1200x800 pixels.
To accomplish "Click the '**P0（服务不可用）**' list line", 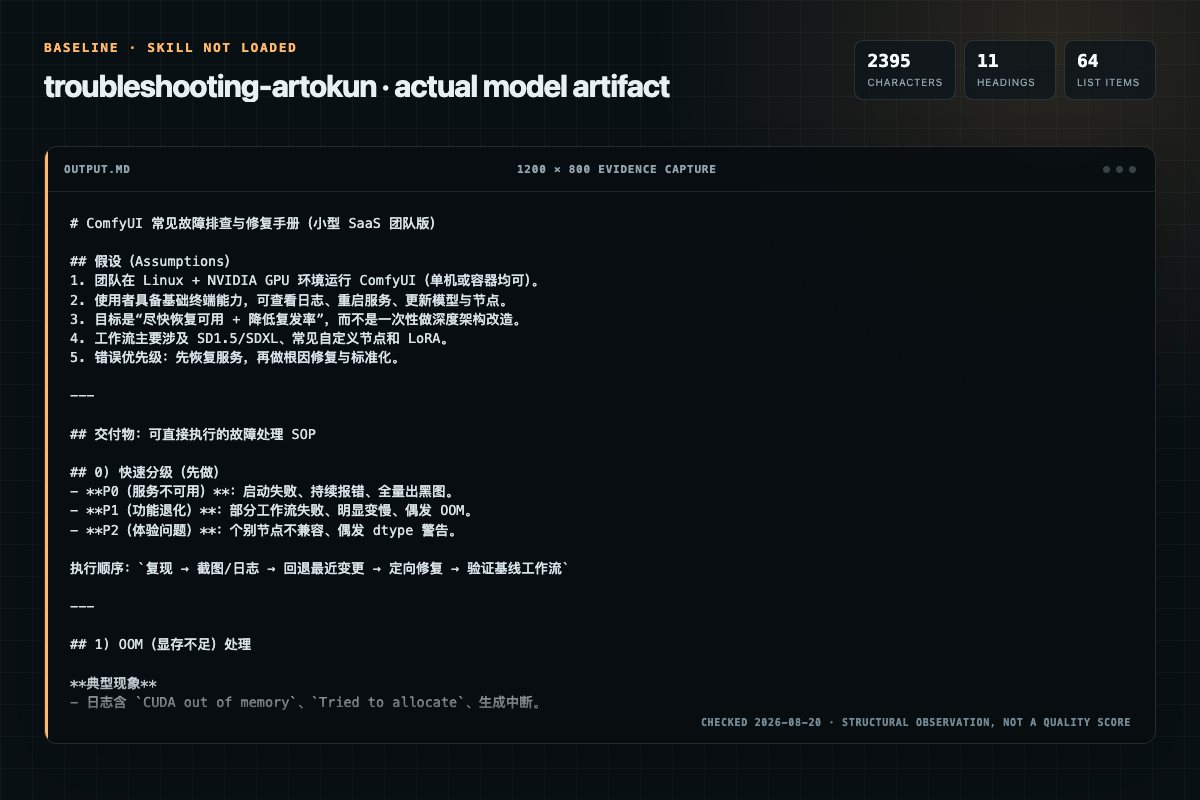I will pyautogui.click(x=263, y=492).
